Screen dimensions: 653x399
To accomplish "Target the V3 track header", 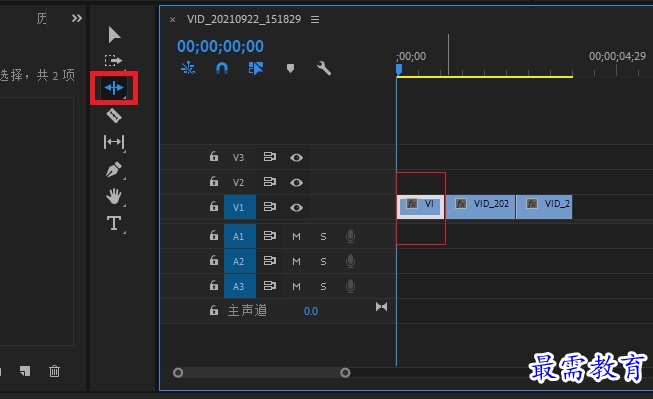I will tap(238, 157).
